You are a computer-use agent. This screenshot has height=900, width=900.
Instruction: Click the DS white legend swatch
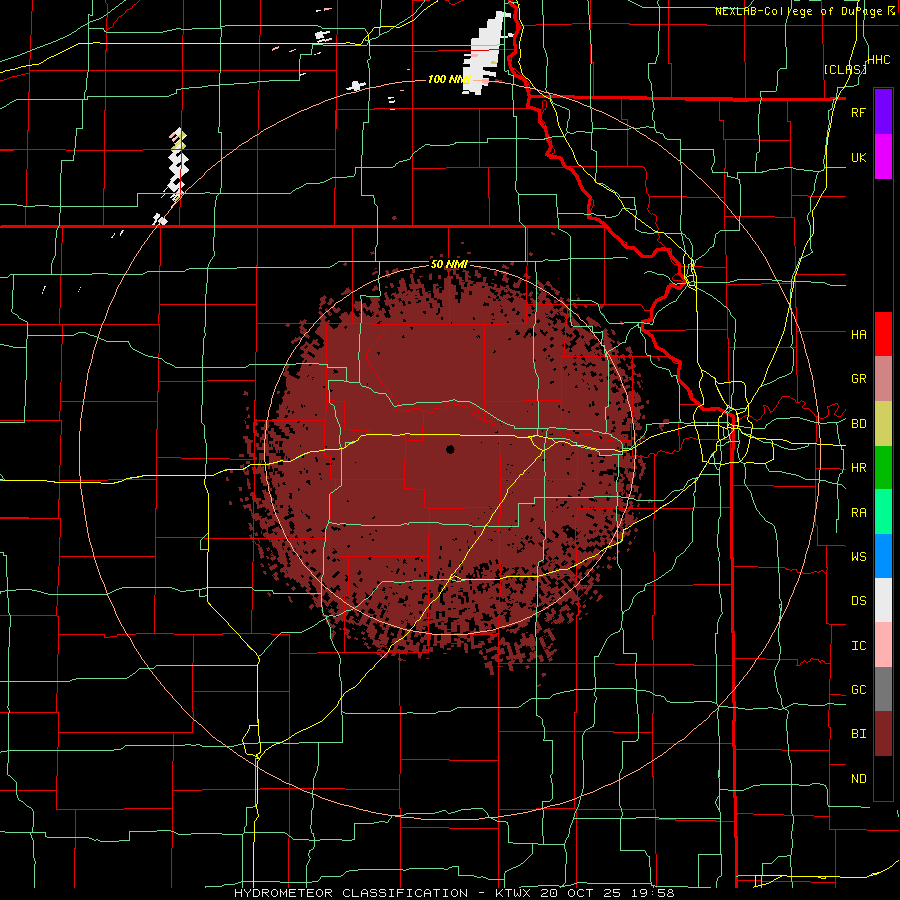tap(883, 600)
